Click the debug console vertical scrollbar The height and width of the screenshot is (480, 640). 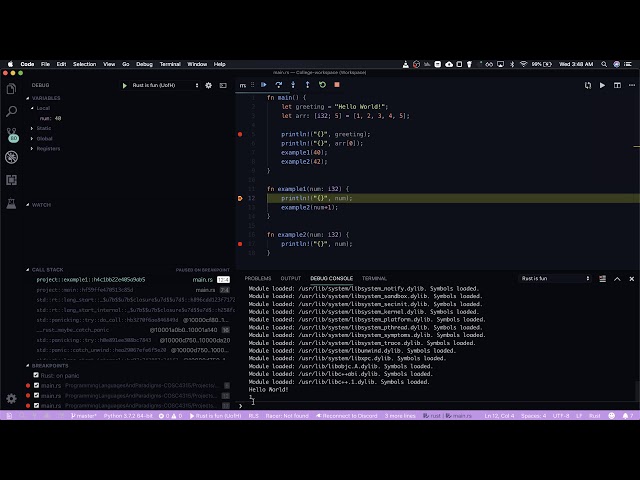[x=637, y=391]
